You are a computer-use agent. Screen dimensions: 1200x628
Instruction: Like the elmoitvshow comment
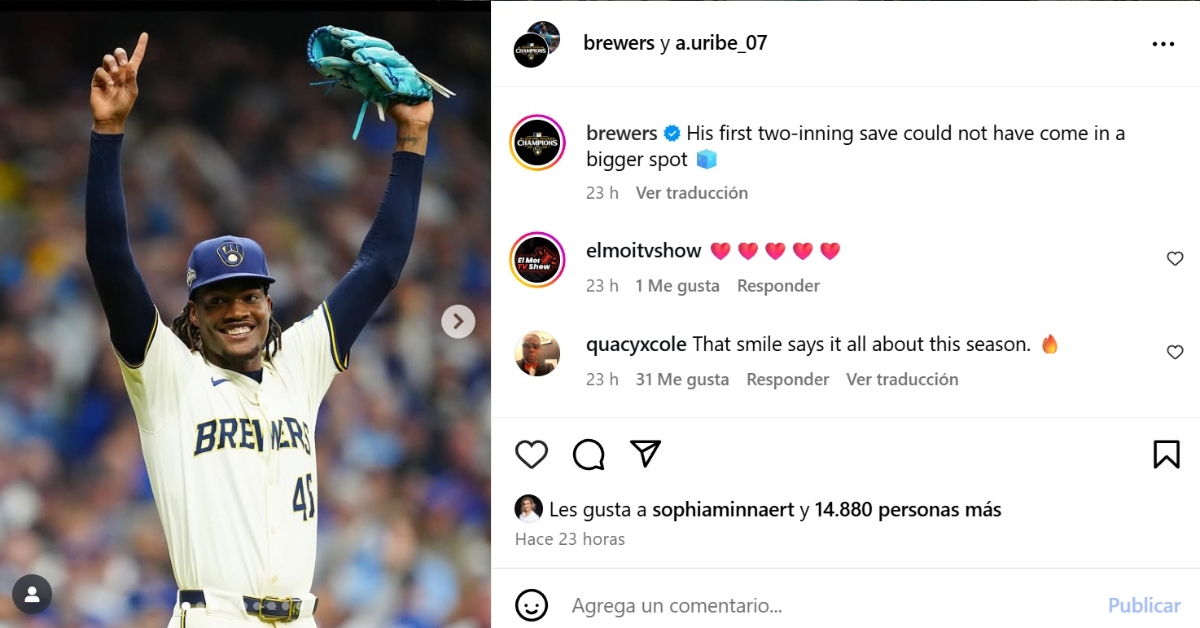1175,259
